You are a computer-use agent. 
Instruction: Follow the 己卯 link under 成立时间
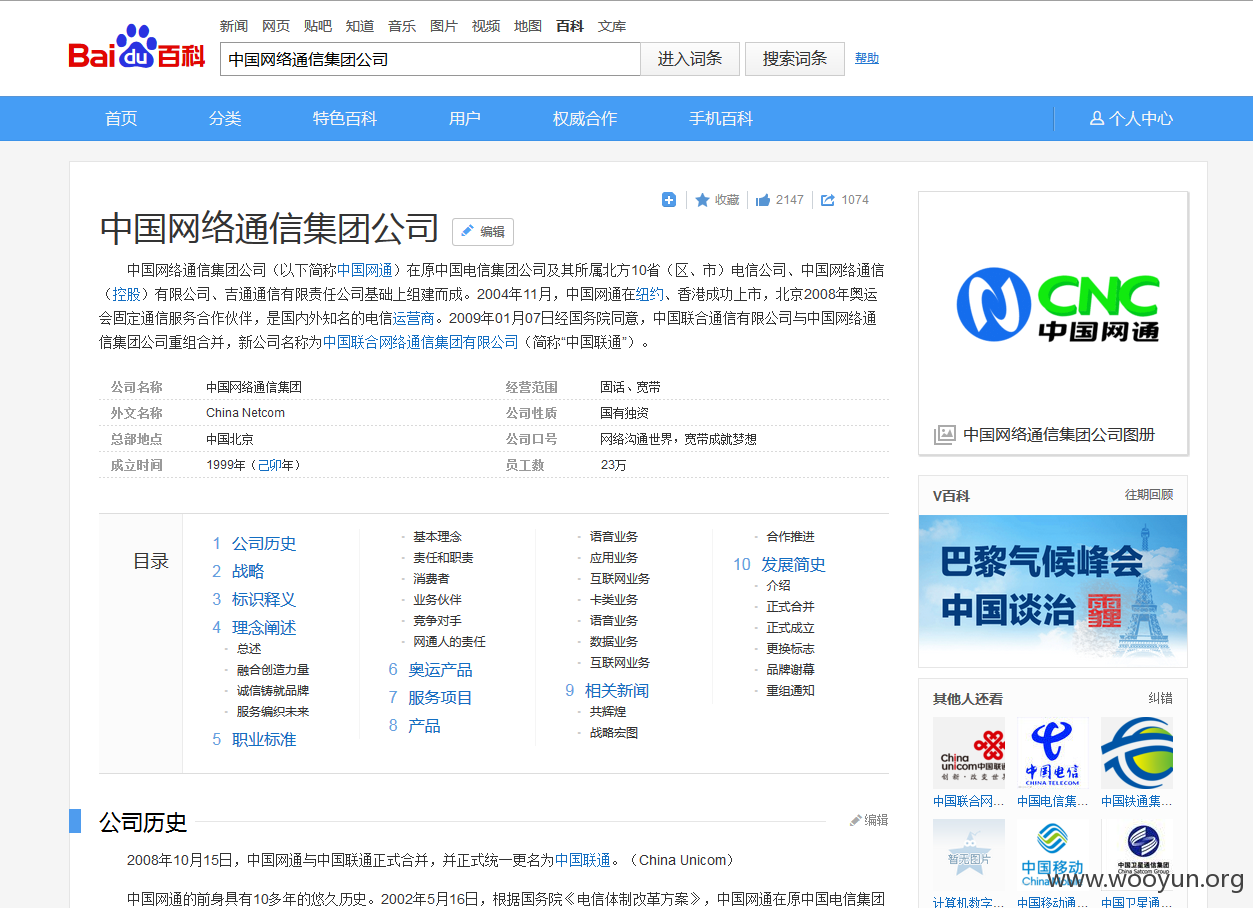(x=270, y=465)
